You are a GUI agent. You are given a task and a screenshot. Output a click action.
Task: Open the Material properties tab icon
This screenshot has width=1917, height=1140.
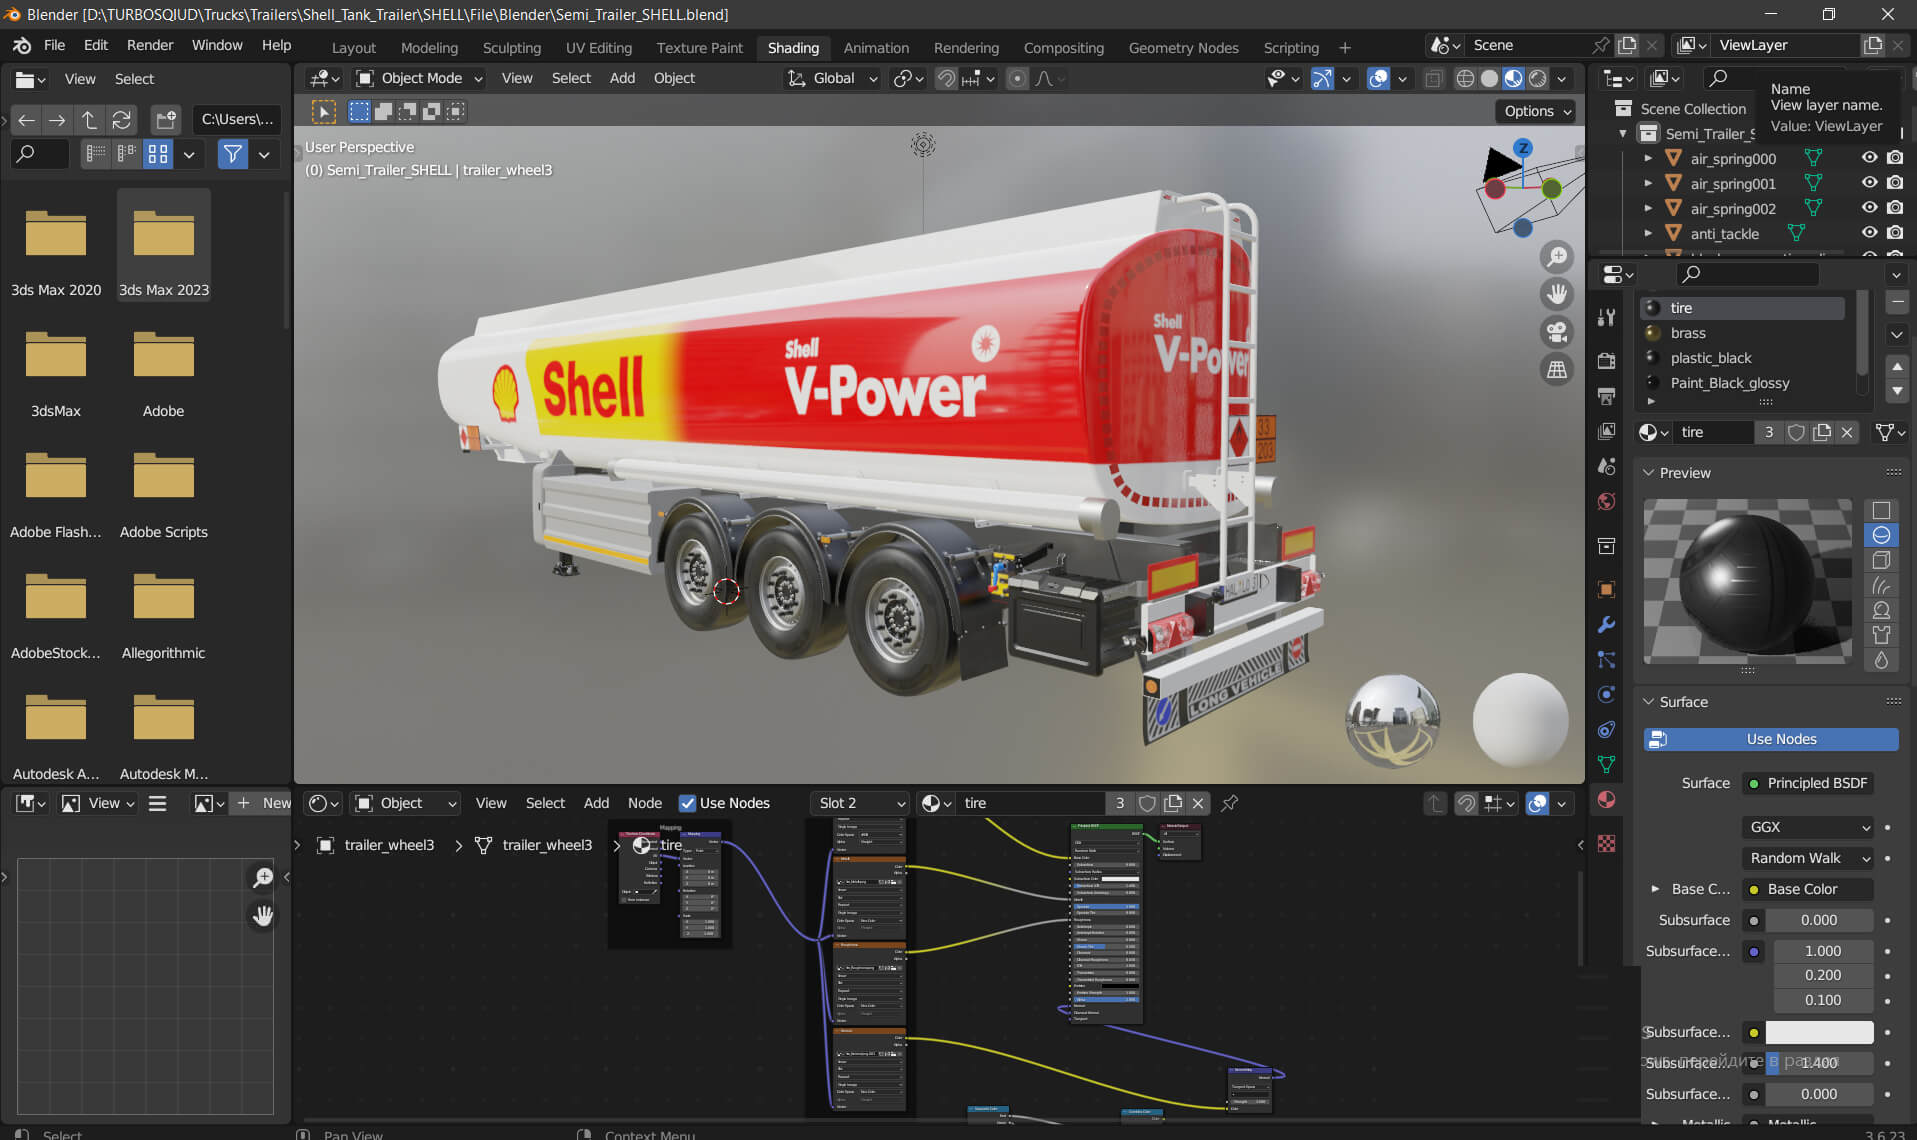tap(1607, 800)
